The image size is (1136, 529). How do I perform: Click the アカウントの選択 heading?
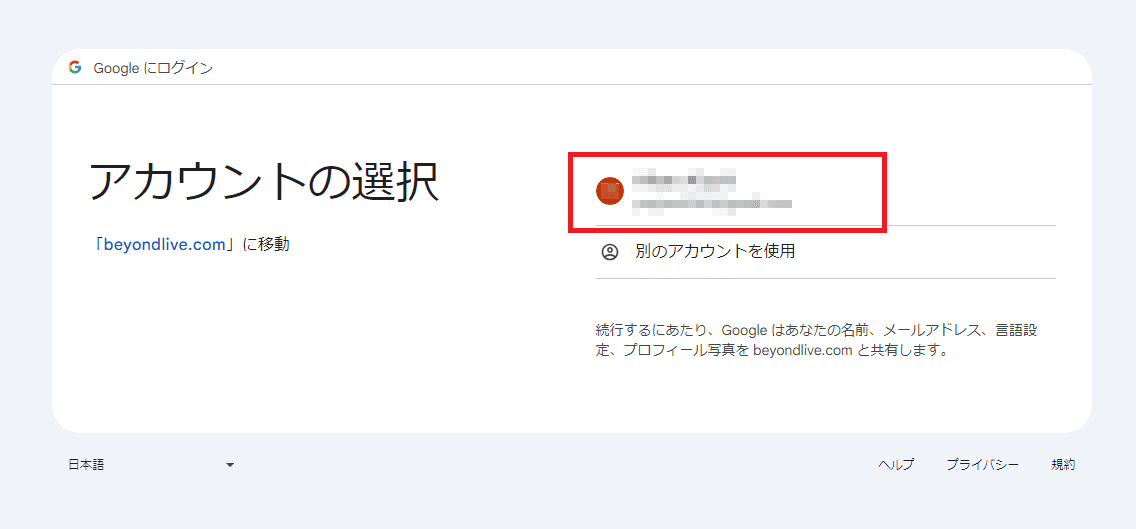click(264, 182)
